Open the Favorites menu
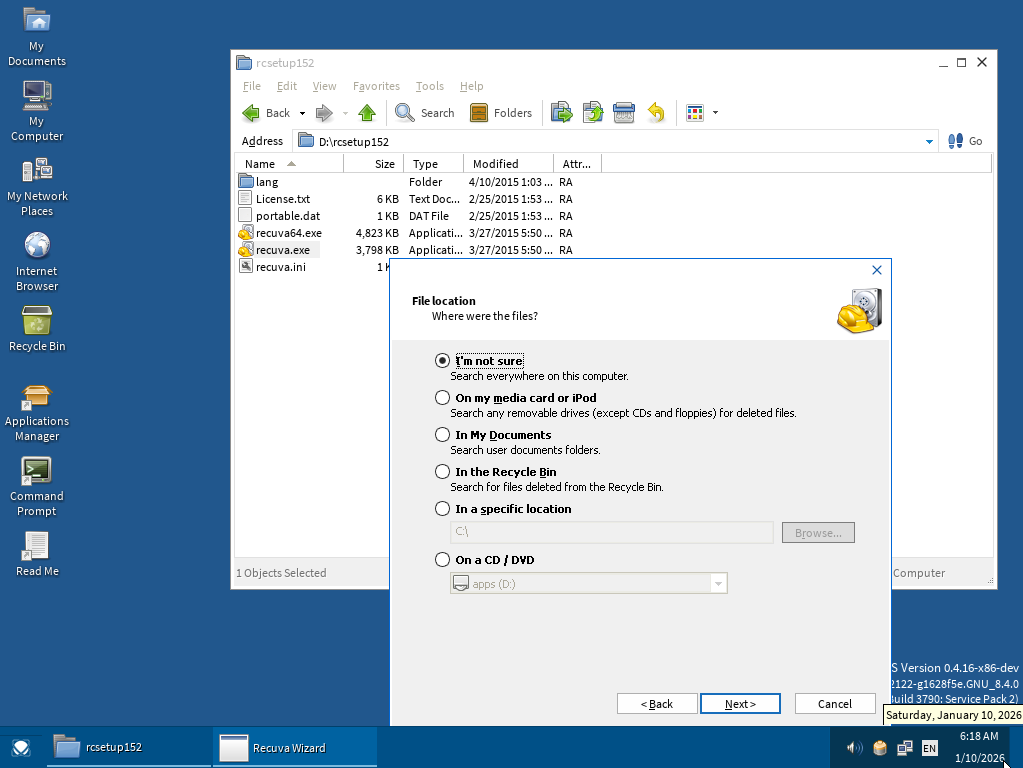This screenshot has height=768, width=1023. [x=376, y=86]
